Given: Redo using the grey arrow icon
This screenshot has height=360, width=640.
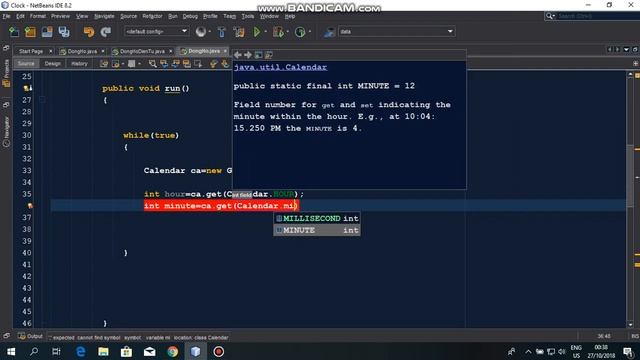Looking at the screenshot, I should pos(106,32).
